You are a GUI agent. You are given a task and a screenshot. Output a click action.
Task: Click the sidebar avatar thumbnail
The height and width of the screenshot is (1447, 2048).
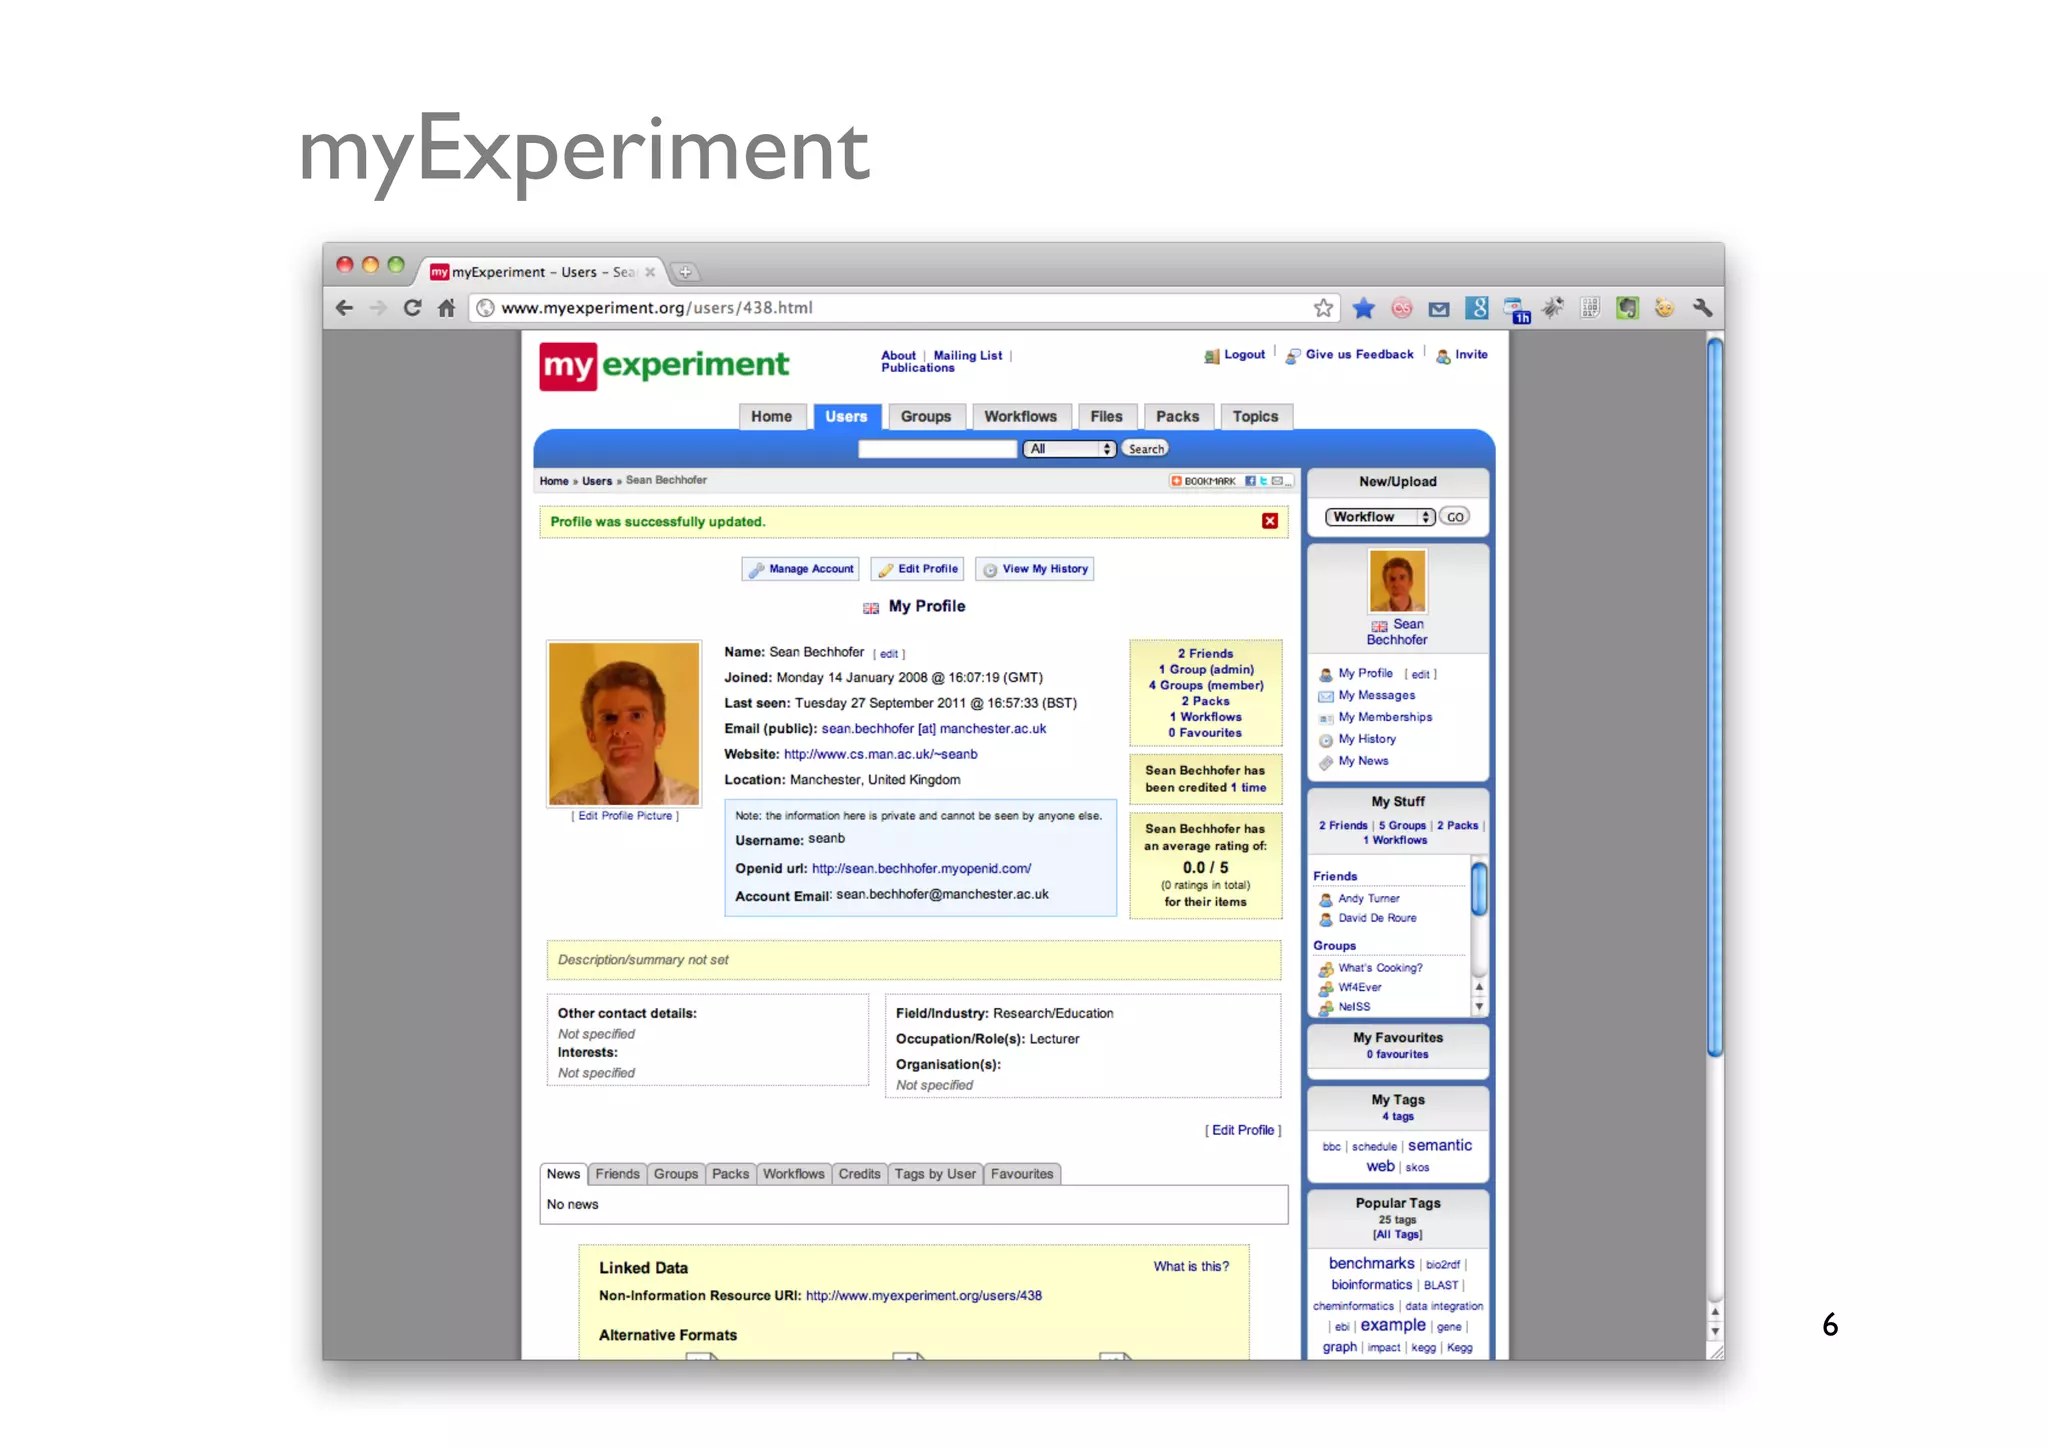[1398, 581]
